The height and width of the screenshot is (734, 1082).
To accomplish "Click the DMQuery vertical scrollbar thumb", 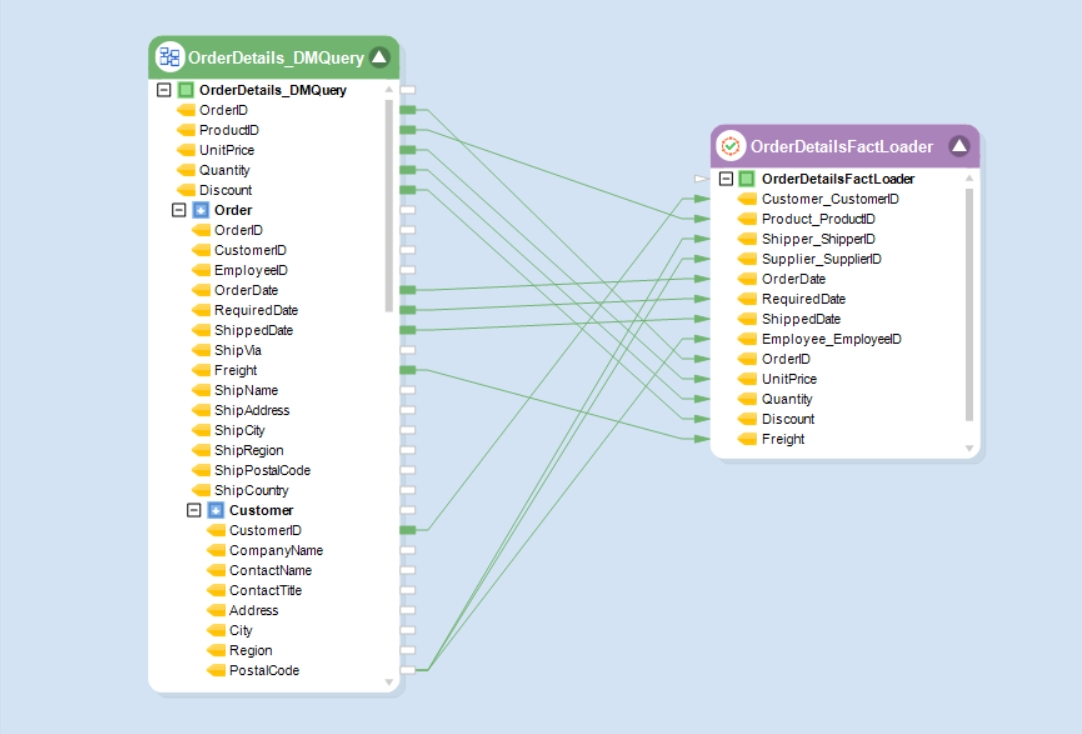I will click(x=389, y=206).
